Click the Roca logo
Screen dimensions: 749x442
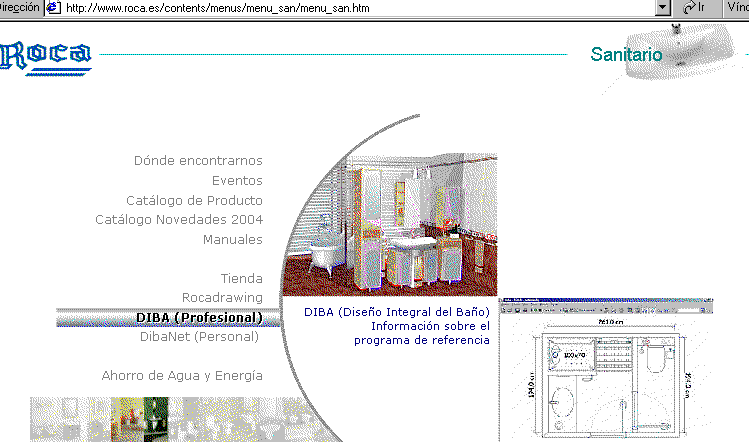coord(45,58)
